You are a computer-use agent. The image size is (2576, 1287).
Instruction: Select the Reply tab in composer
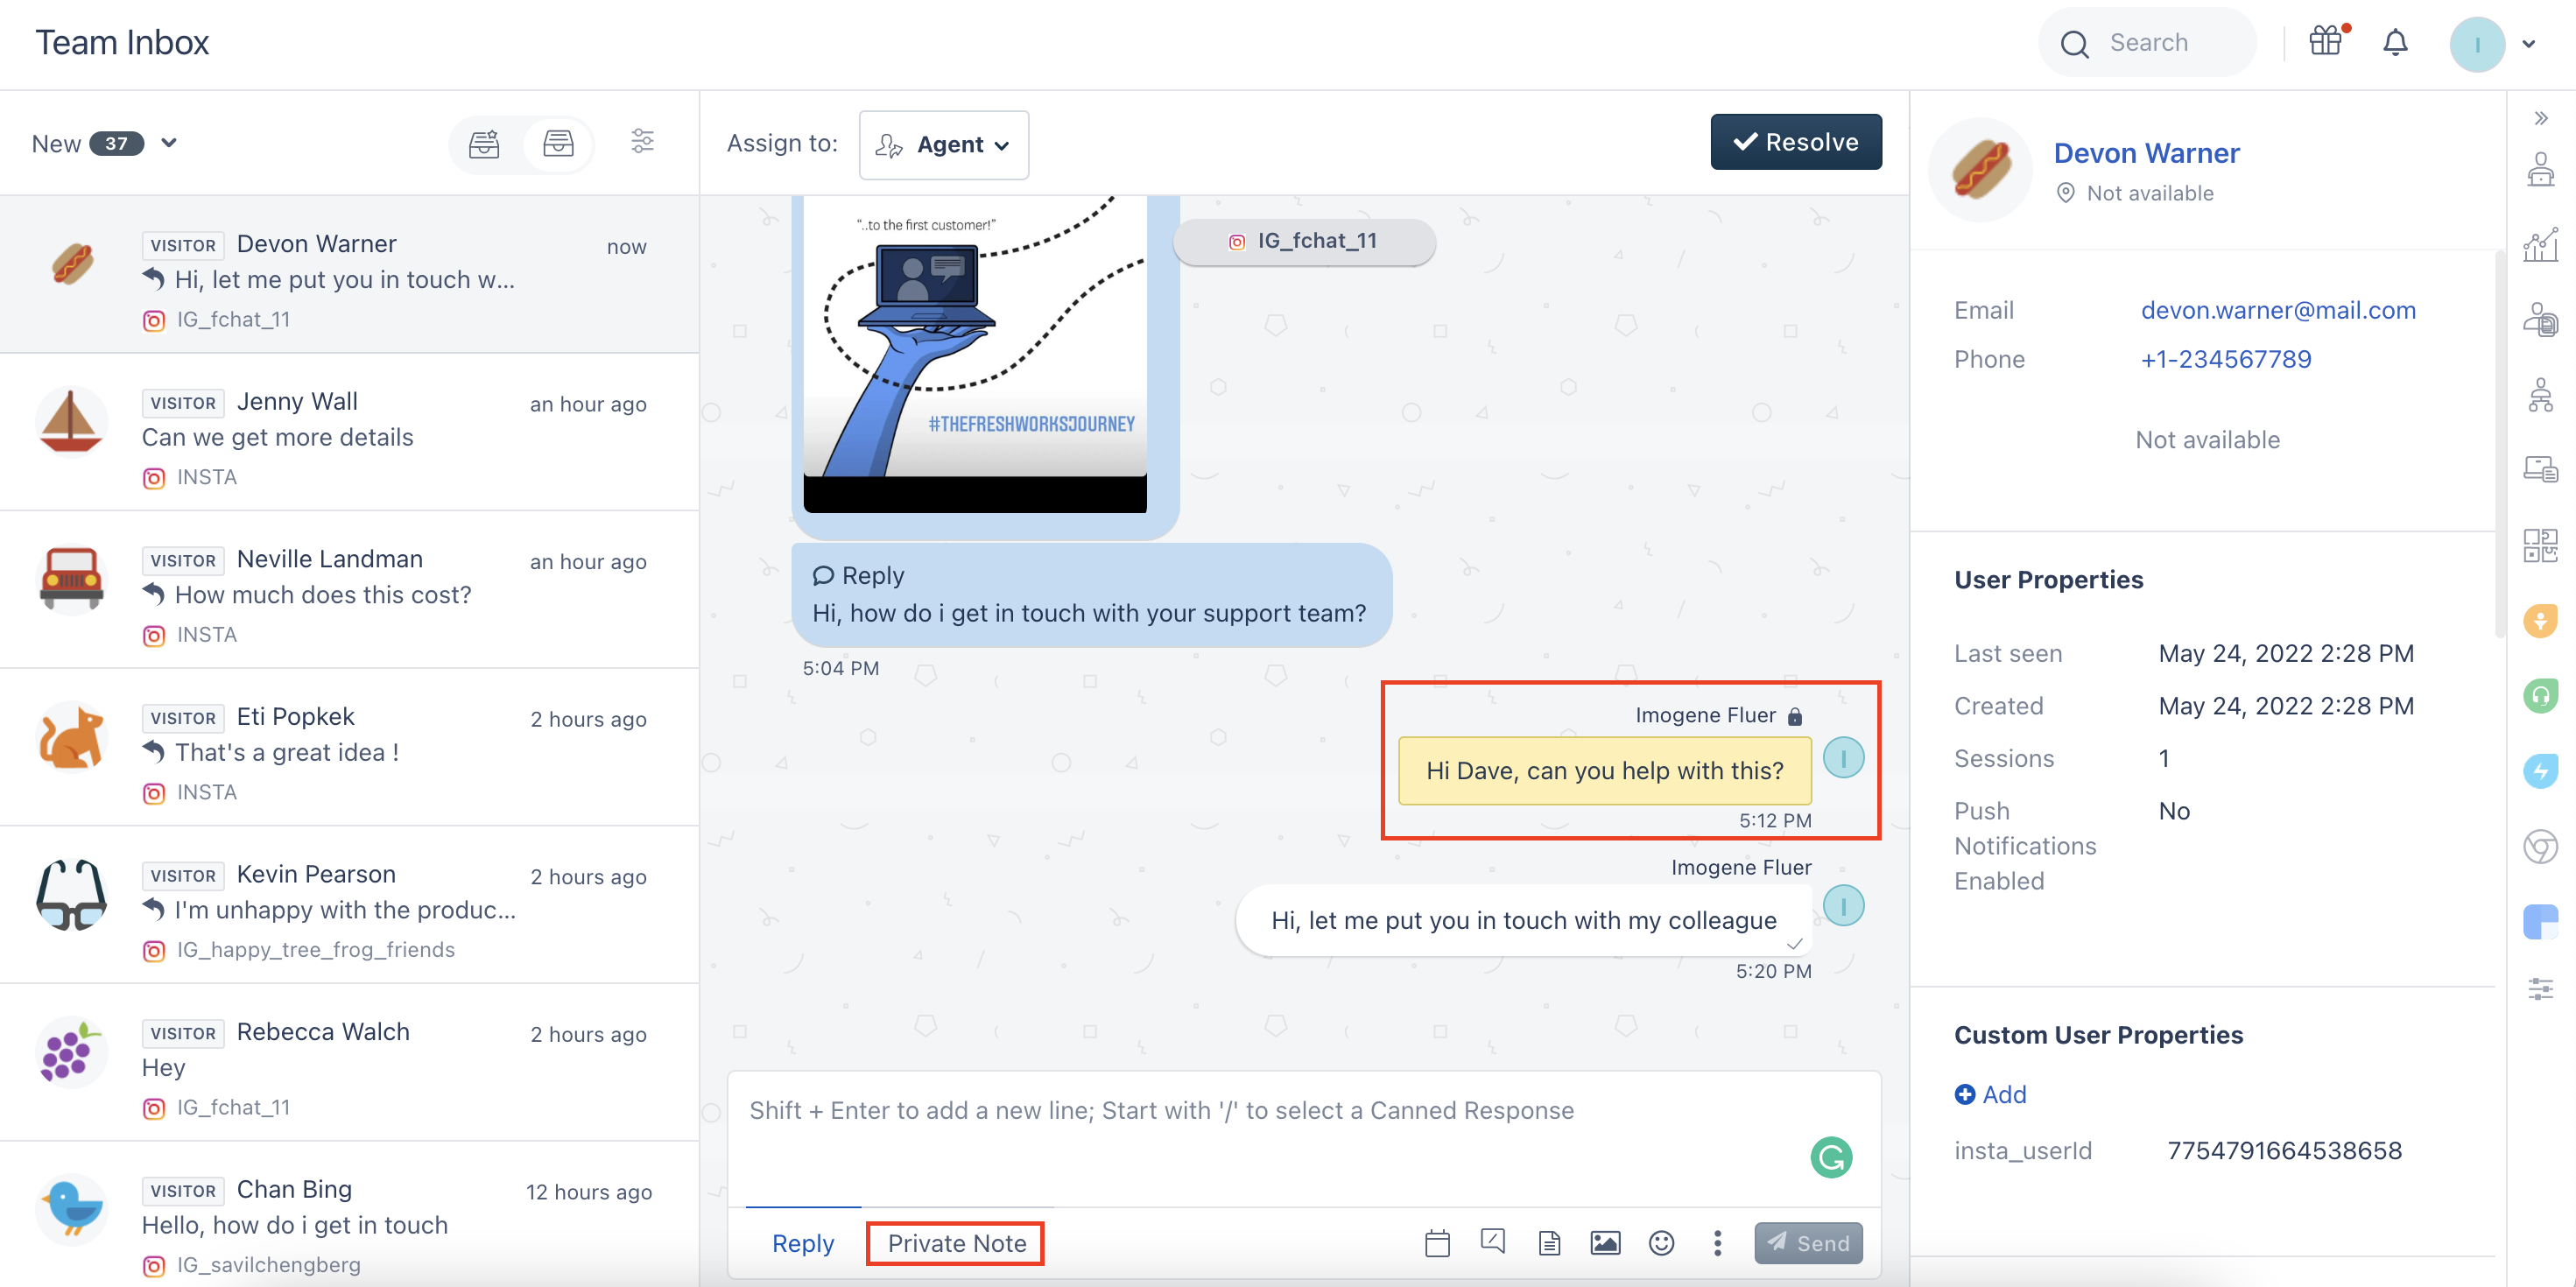802,1243
